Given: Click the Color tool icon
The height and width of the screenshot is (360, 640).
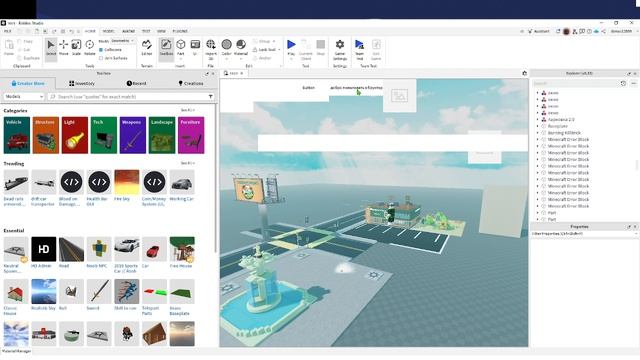Looking at the screenshot, I should [x=227, y=44].
